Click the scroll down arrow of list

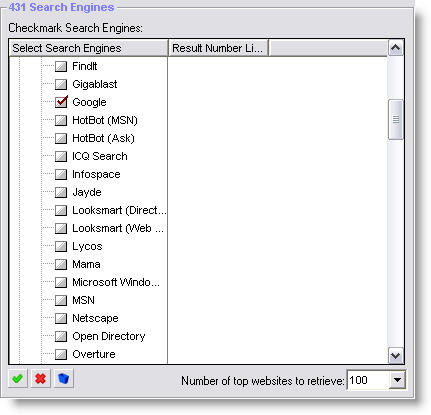(x=396, y=355)
